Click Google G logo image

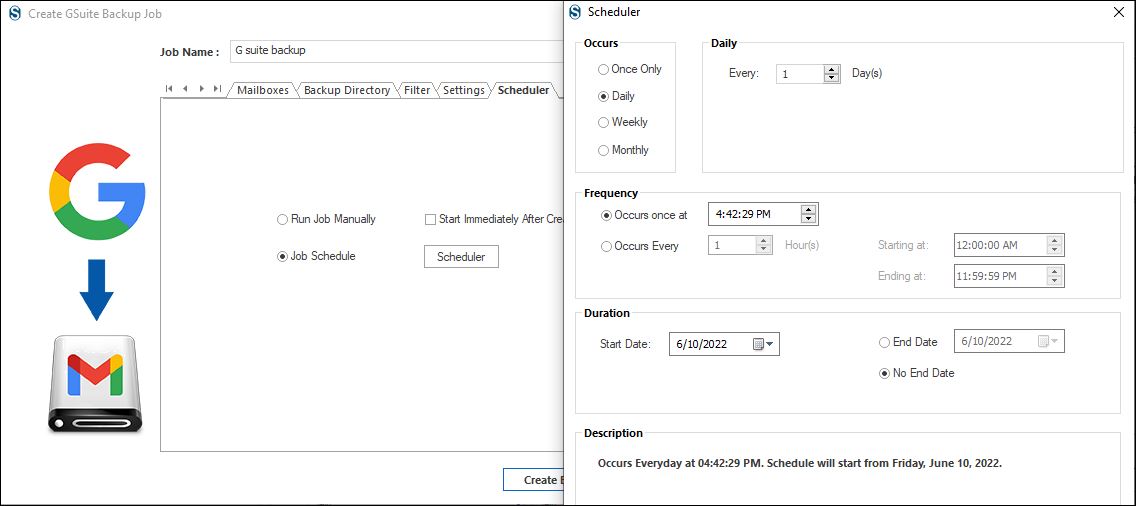click(97, 191)
